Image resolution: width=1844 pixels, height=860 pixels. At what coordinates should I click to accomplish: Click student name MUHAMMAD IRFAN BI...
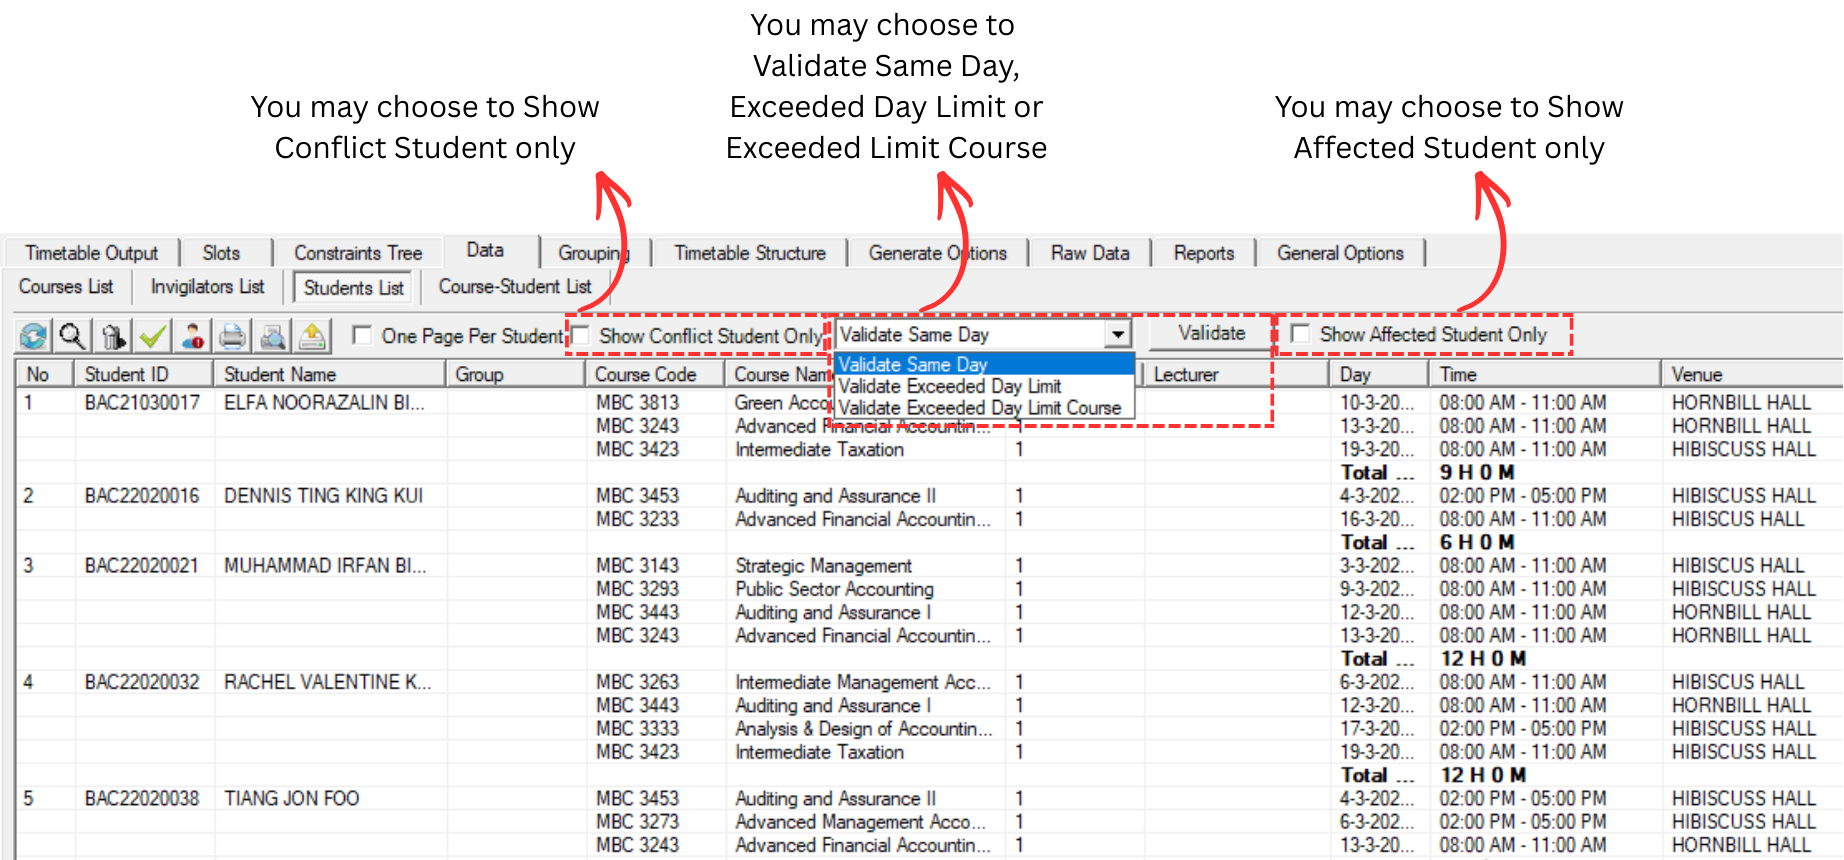[x=325, y=565]
